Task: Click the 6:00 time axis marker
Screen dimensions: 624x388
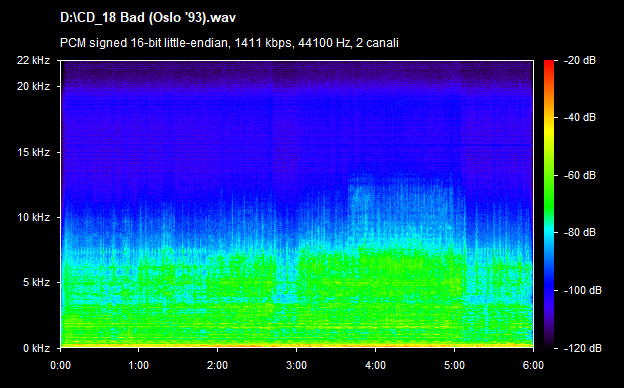Action: tap(533, 365)
